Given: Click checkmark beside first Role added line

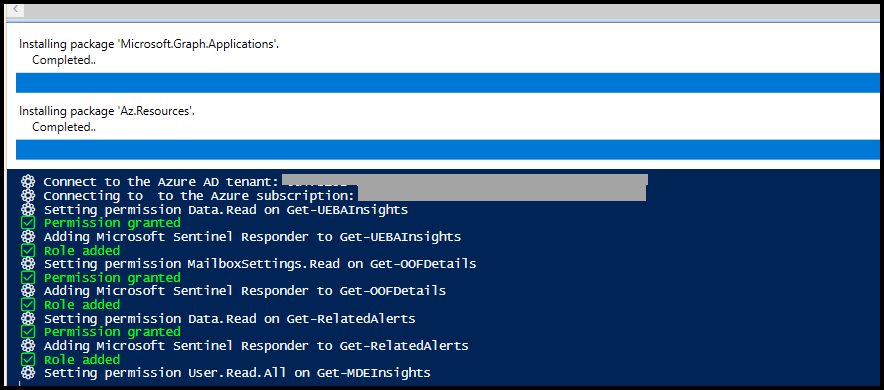Looking at the screenshot, I should 28,250.
